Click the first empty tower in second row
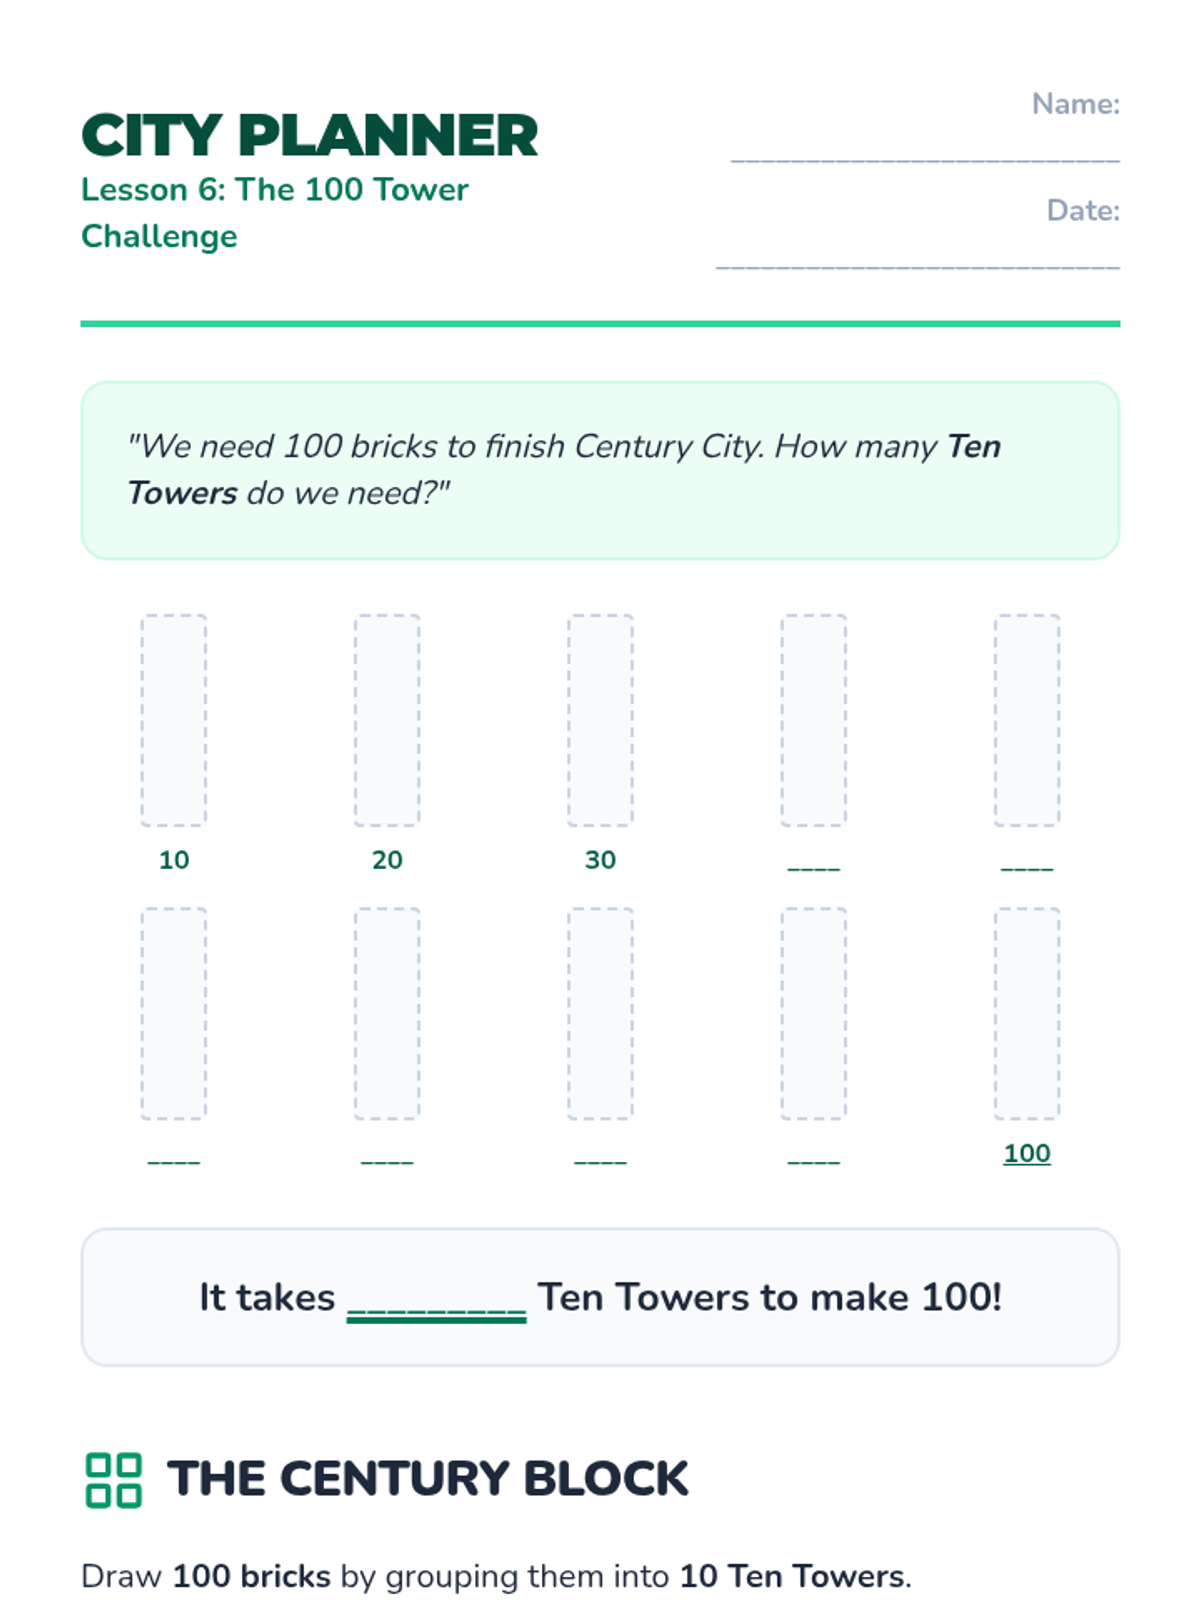 174,1013
